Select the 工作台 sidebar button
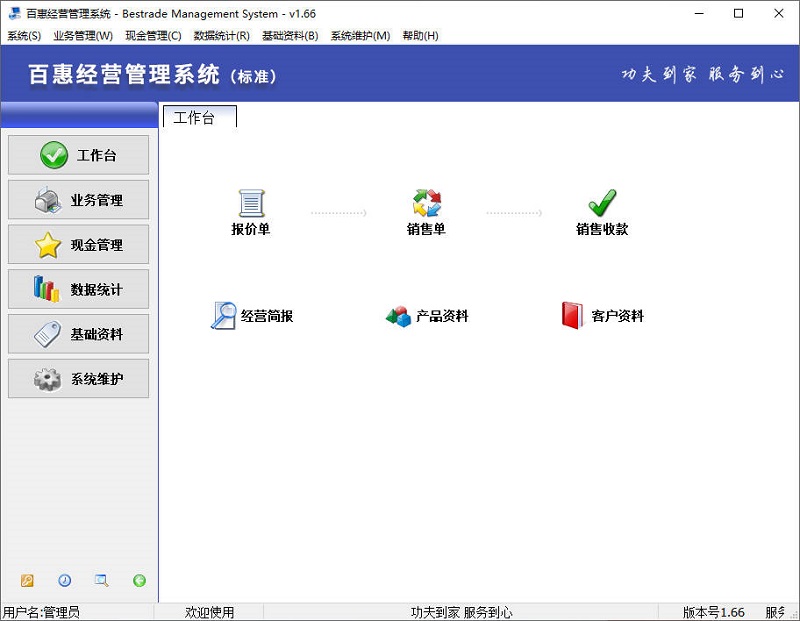This screenshot has height=621, width=800. pyautogui.click(x=78, y=155)
